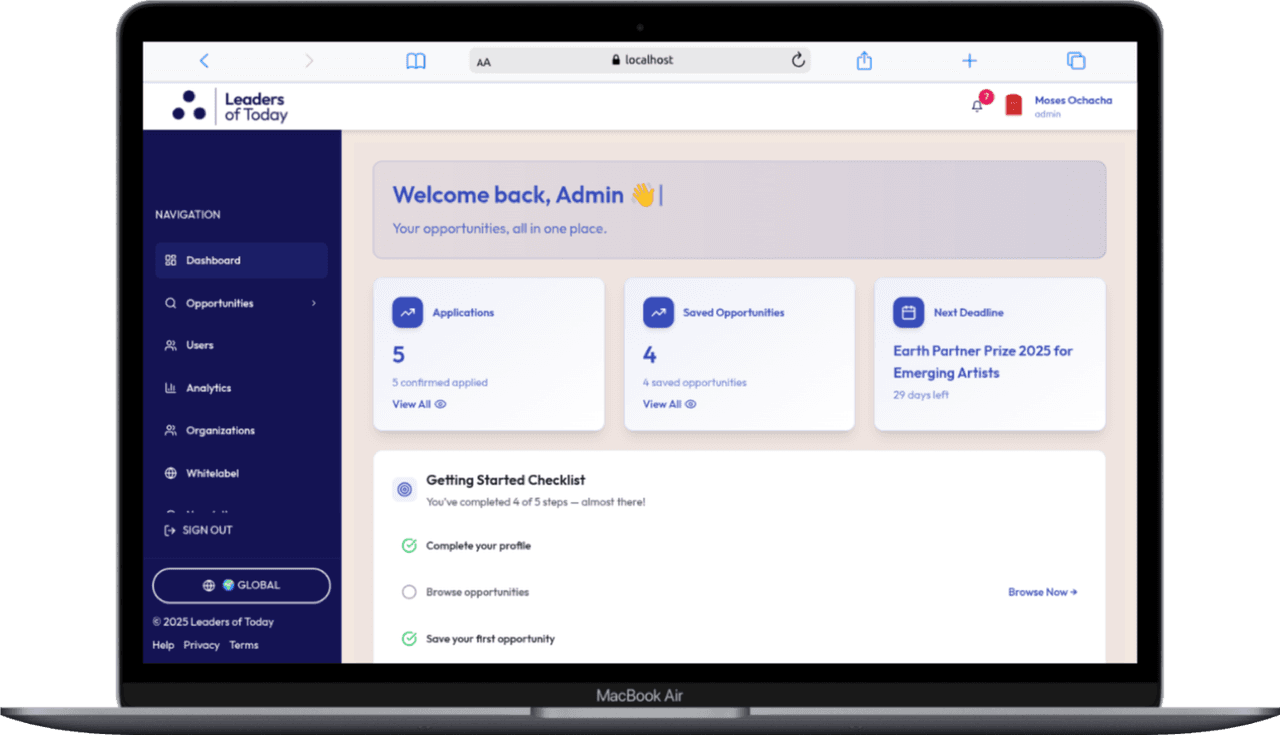1280x735 pixels.
Task: Click Saved Opportunities card trend icon
Action: pos(658,312)
